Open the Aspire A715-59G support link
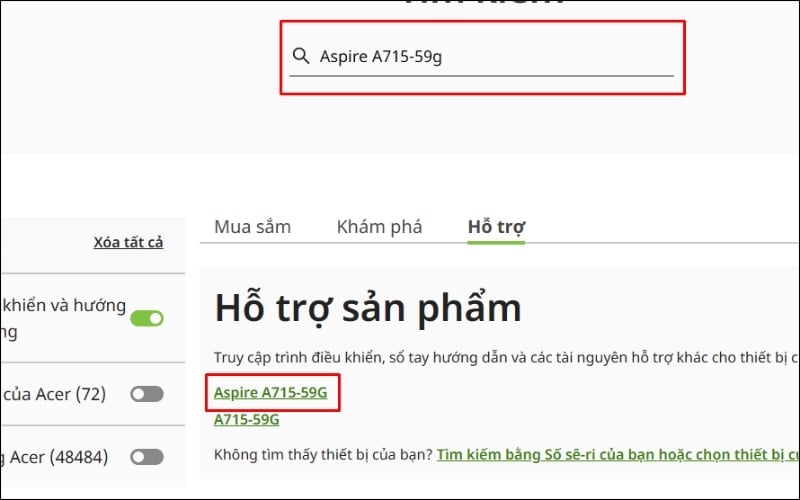This screenshot has width=800, height=500. (x=270, y=392)
